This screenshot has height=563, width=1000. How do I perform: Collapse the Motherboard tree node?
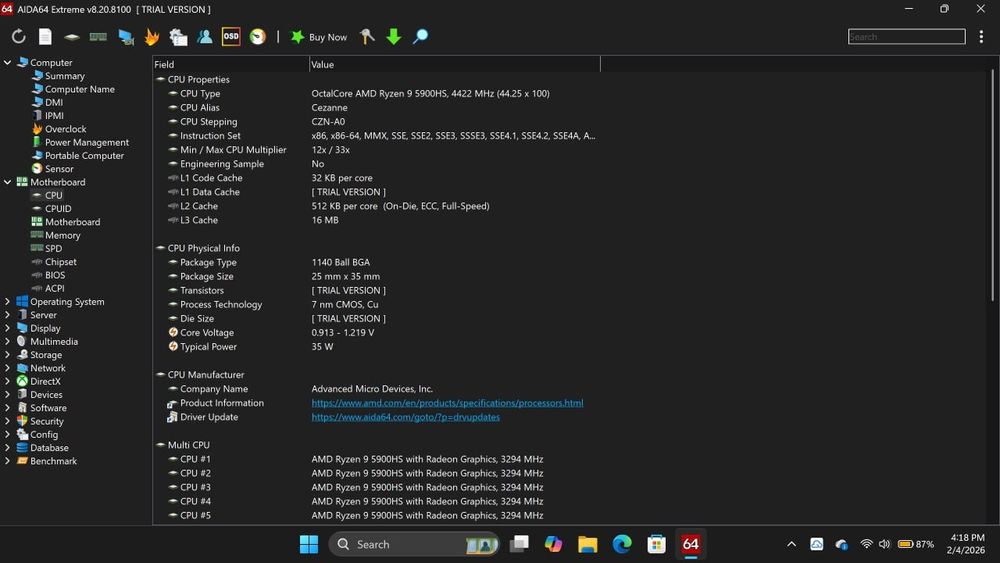[x=8, y=182]
